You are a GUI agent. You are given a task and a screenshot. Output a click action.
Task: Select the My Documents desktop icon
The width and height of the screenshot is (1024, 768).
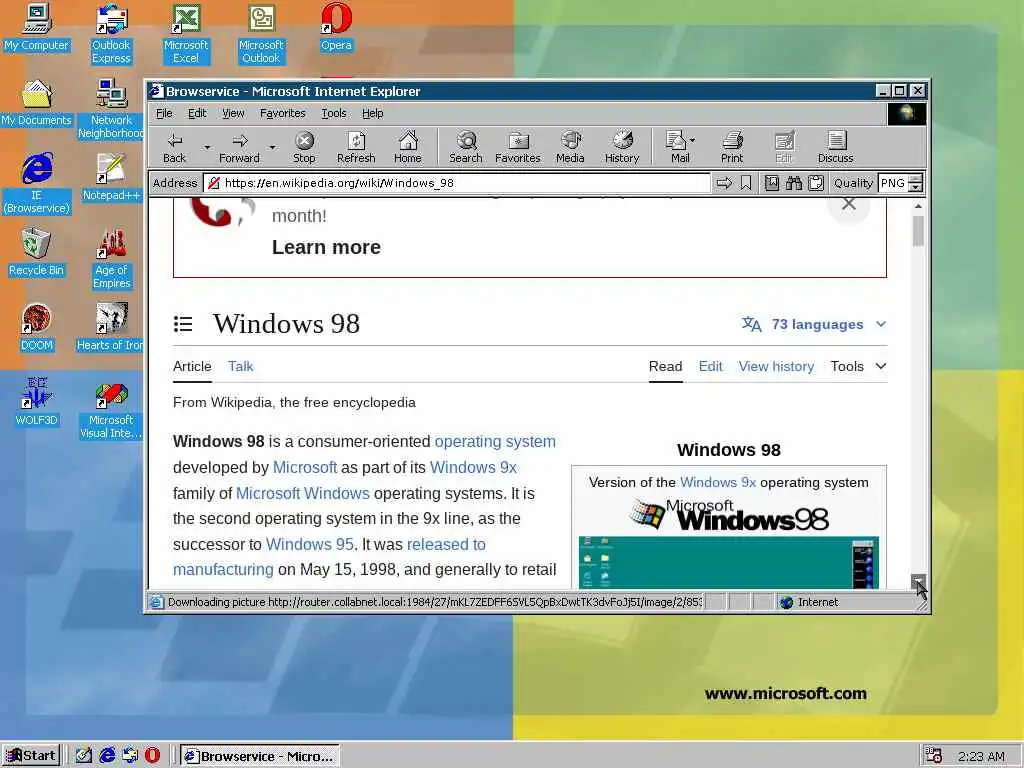37,103
